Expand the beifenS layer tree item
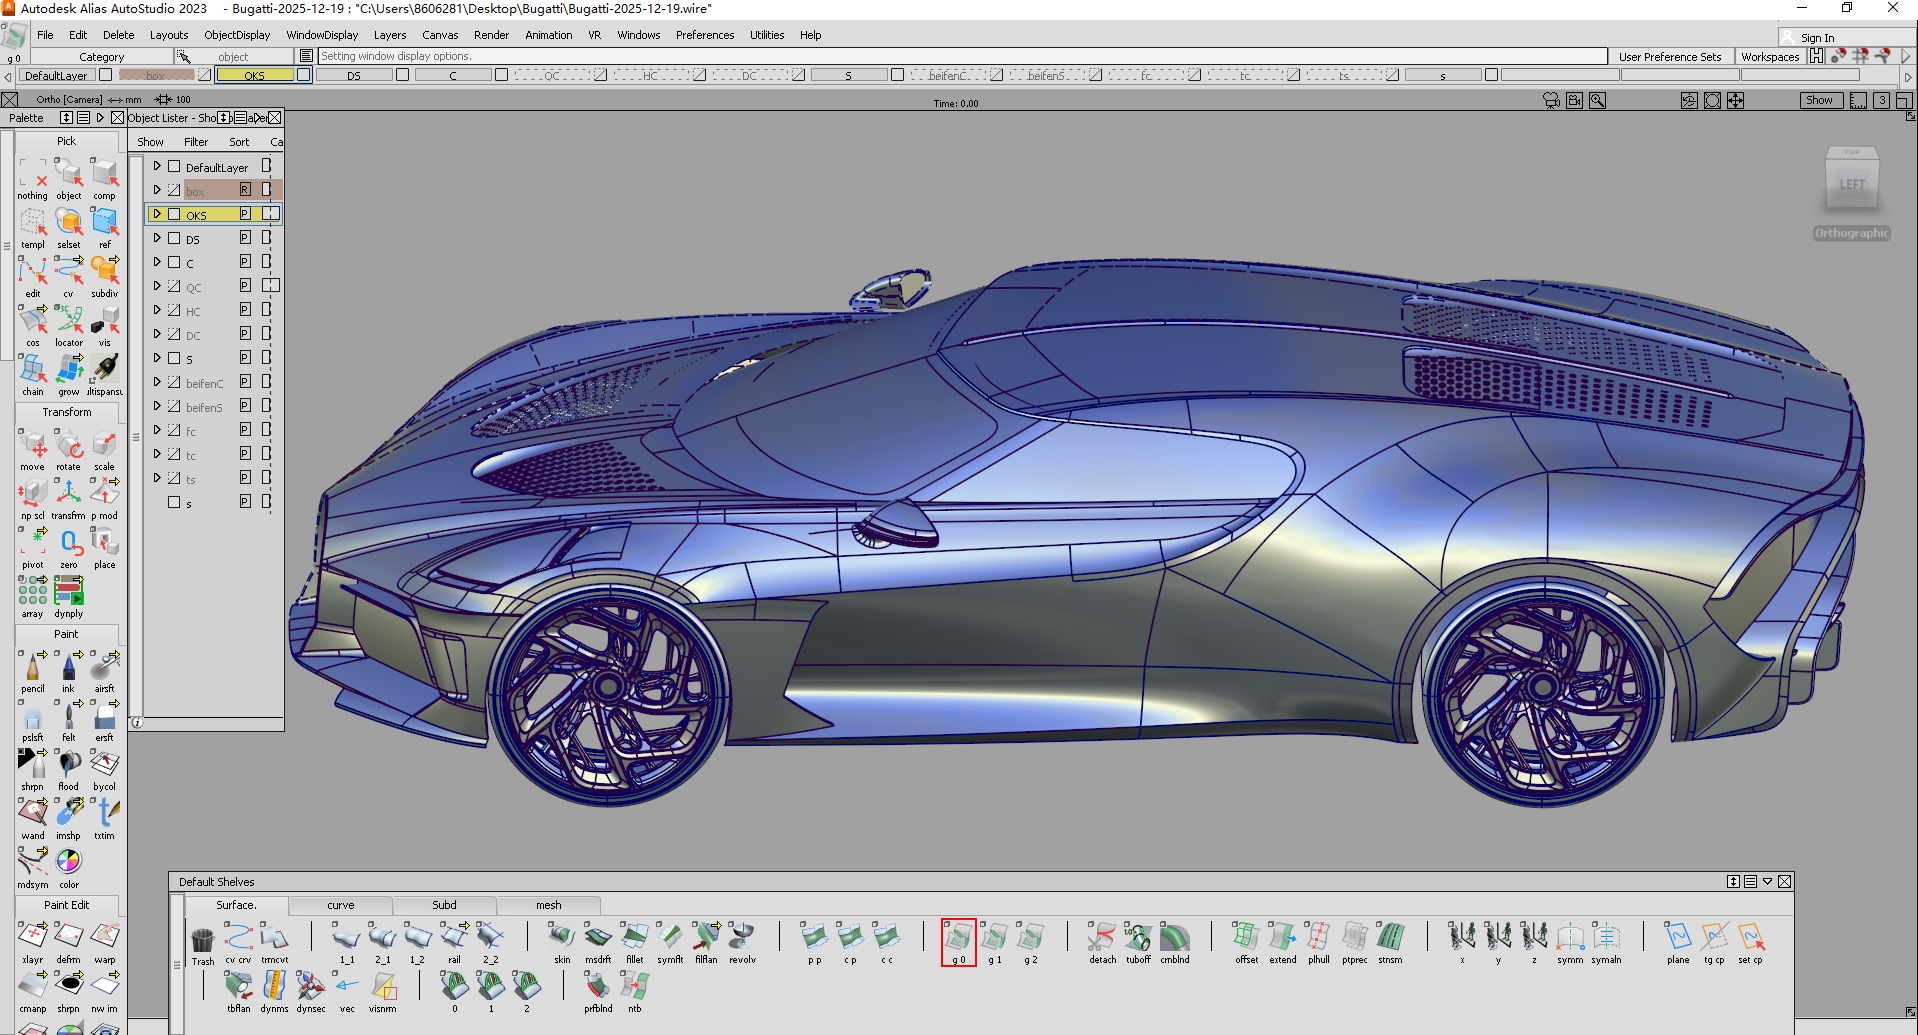The height and width of the screenshot is (1035, 1918). [x=158, y=406]
